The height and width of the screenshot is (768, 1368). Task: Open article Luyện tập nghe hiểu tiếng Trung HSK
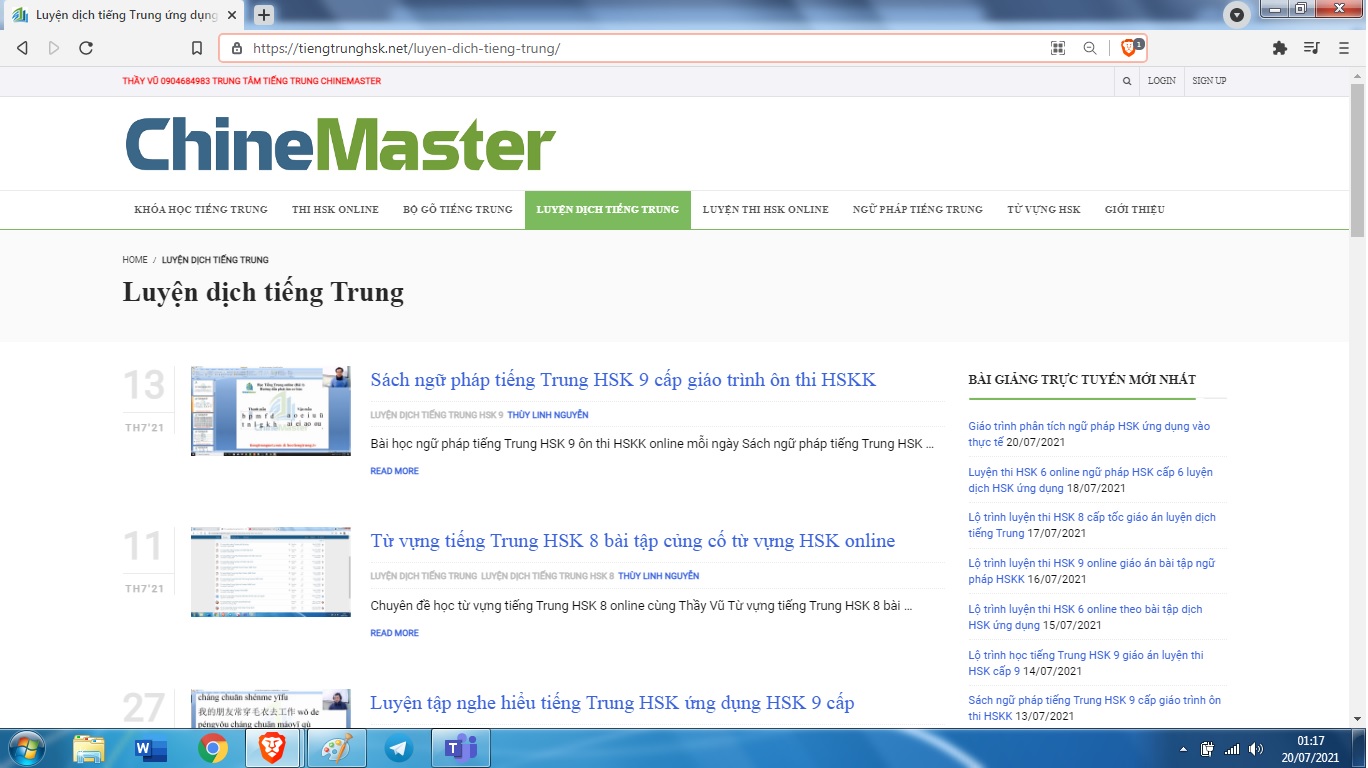coord(612,703)
